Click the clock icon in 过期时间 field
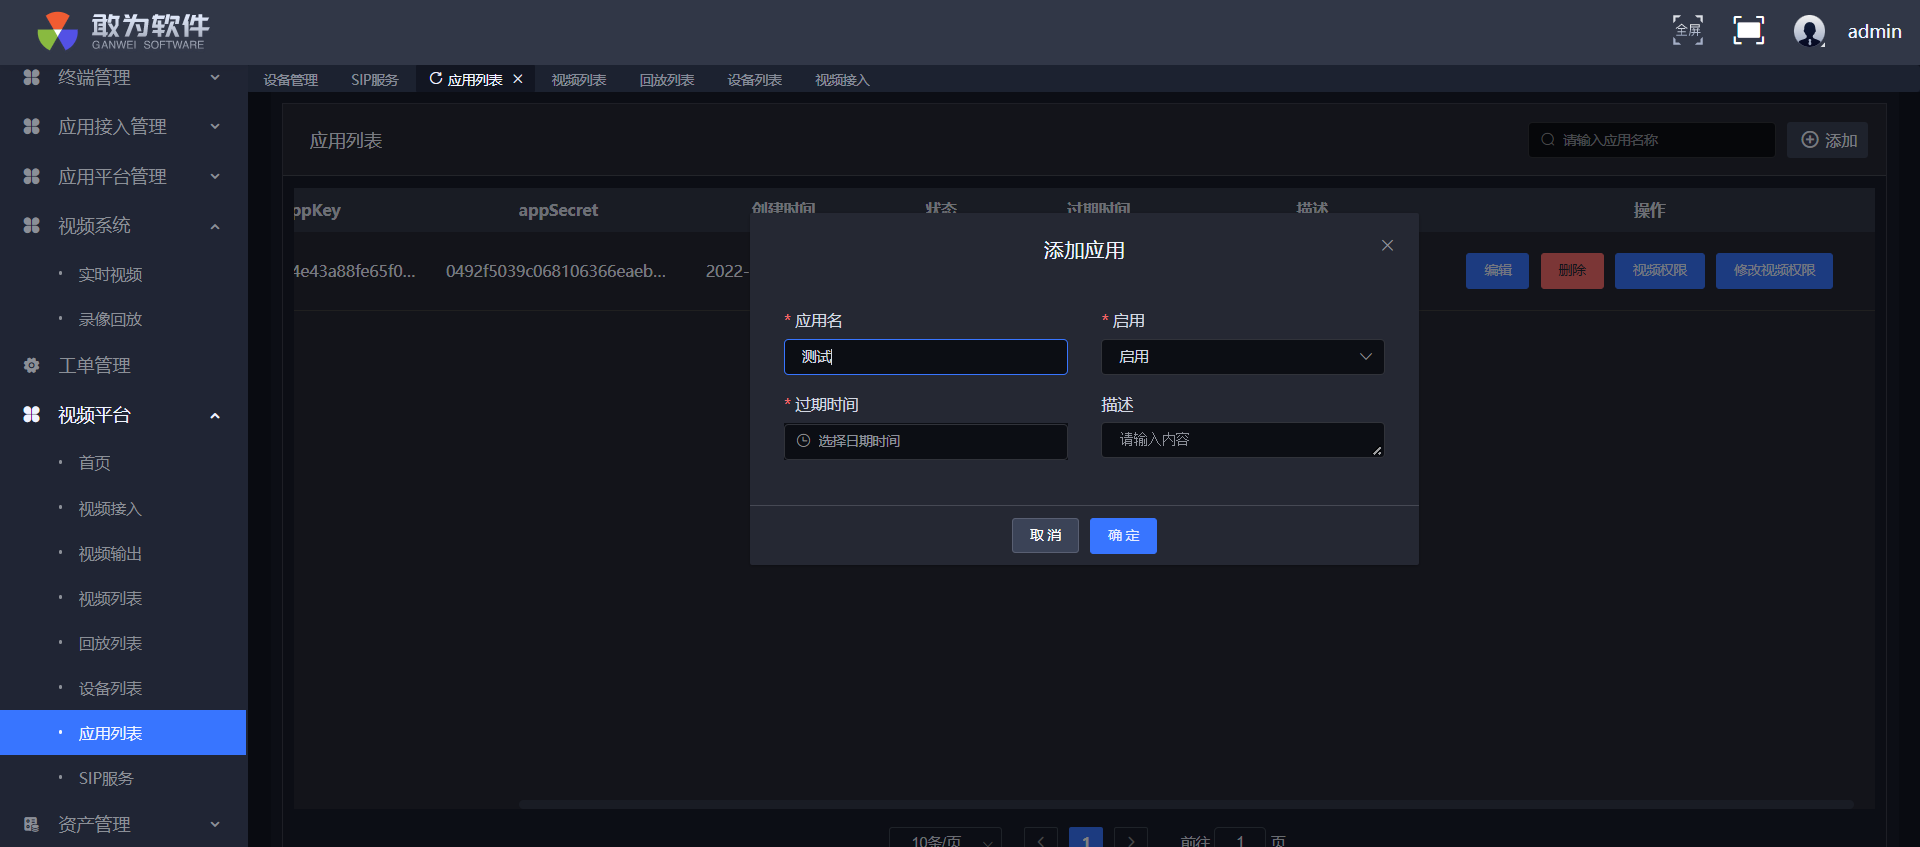 tap(803, 441)
